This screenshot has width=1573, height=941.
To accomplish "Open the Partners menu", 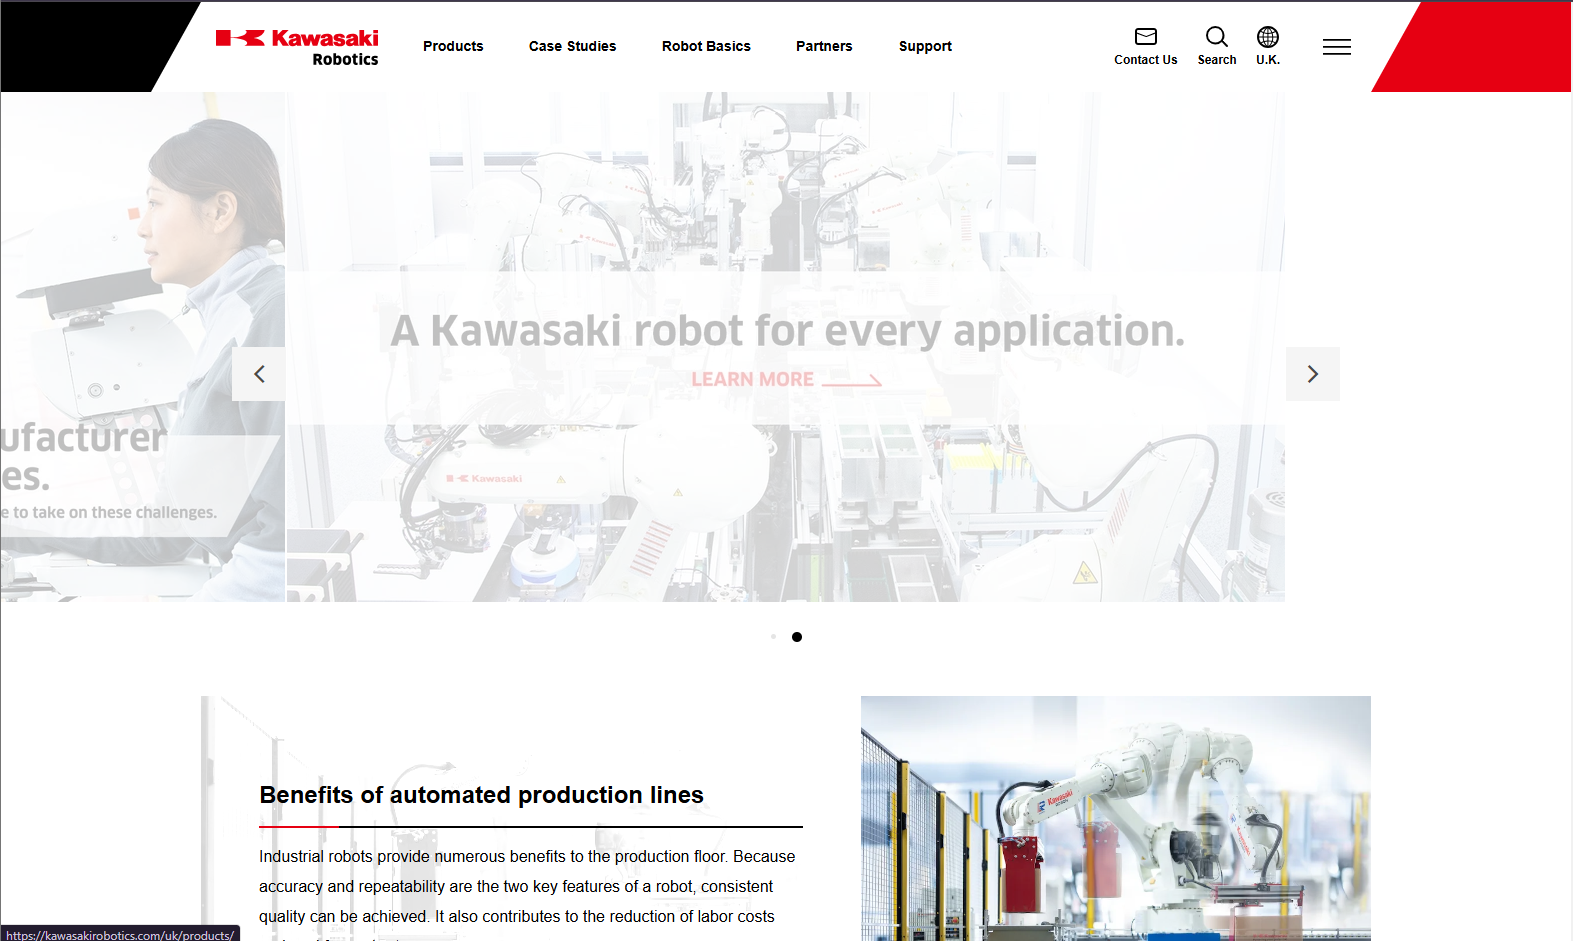I will [x=824, y=46].
